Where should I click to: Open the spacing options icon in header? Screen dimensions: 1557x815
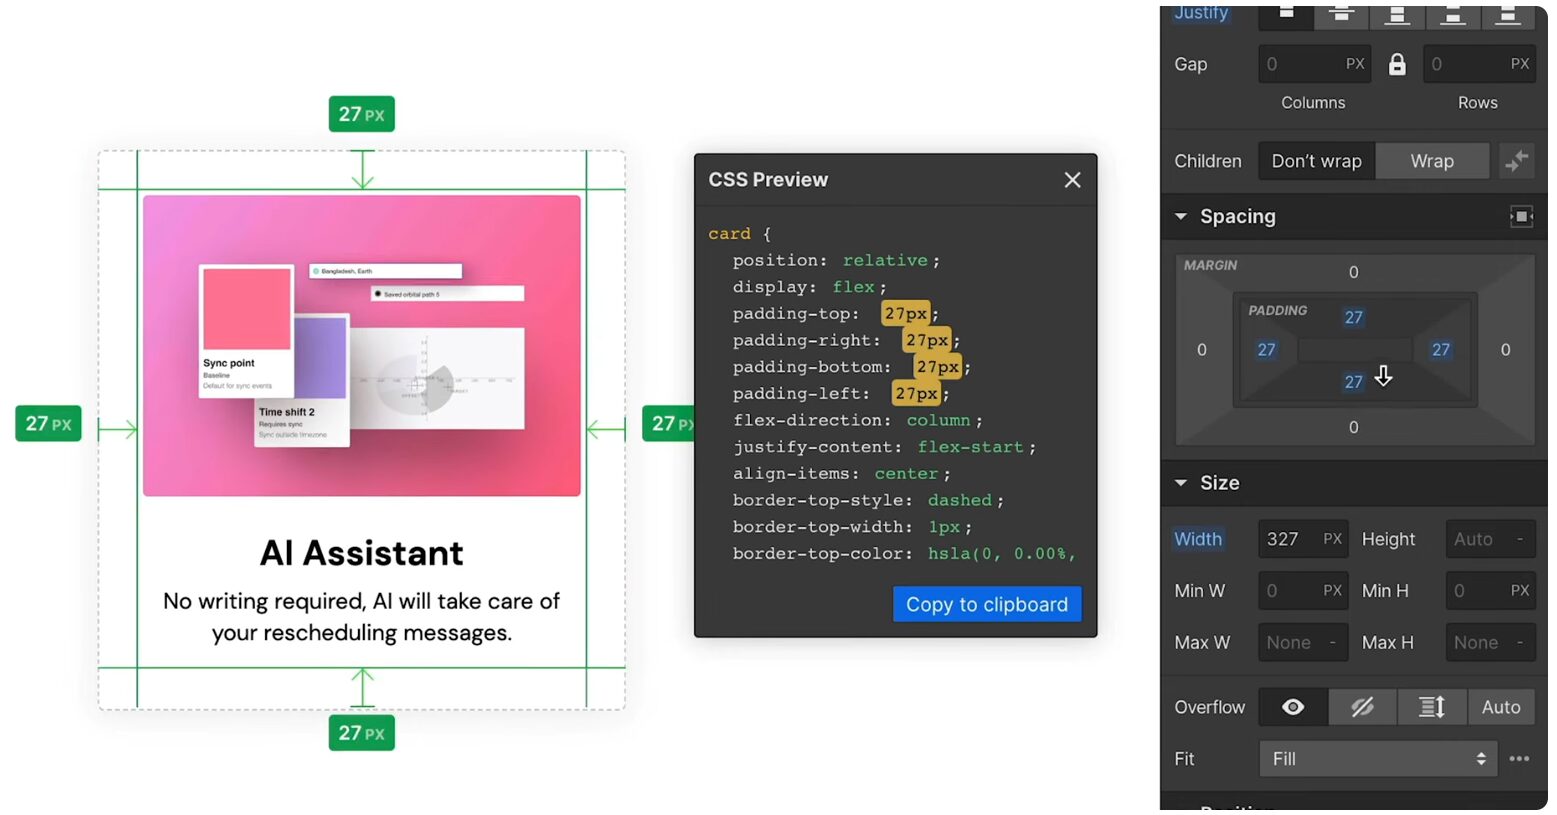click(1521, 217)
